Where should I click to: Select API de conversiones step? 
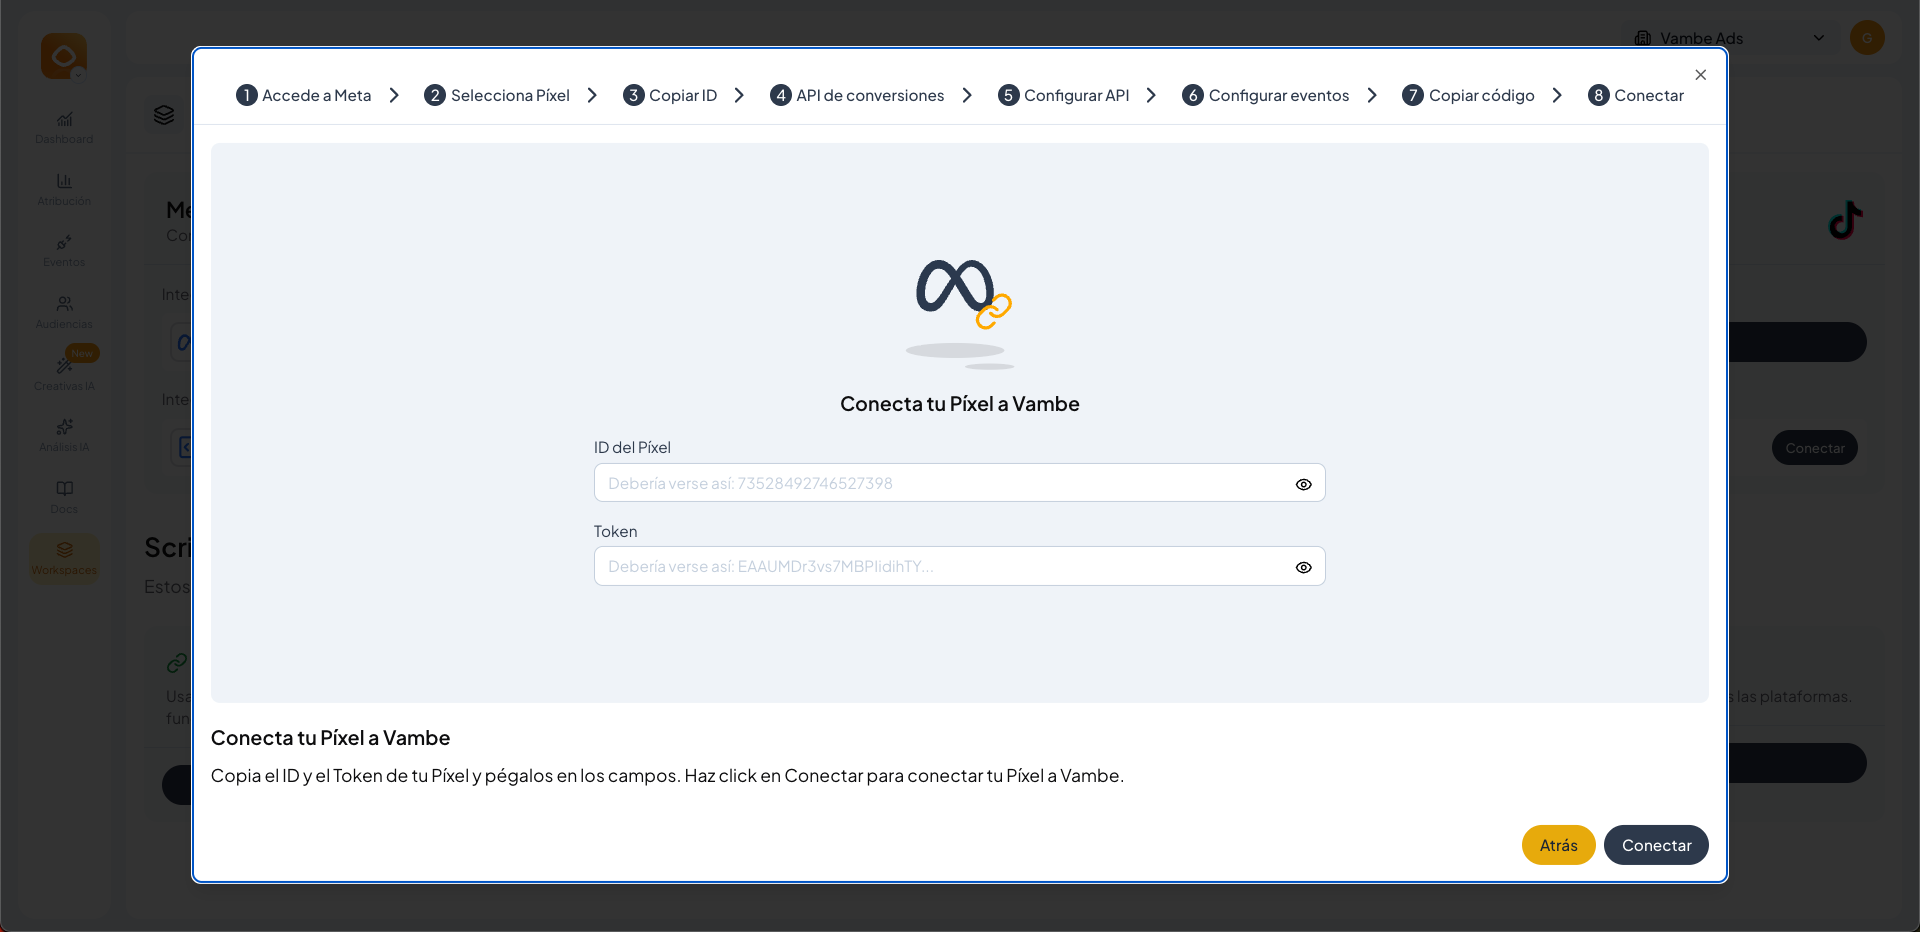[857, 95]
